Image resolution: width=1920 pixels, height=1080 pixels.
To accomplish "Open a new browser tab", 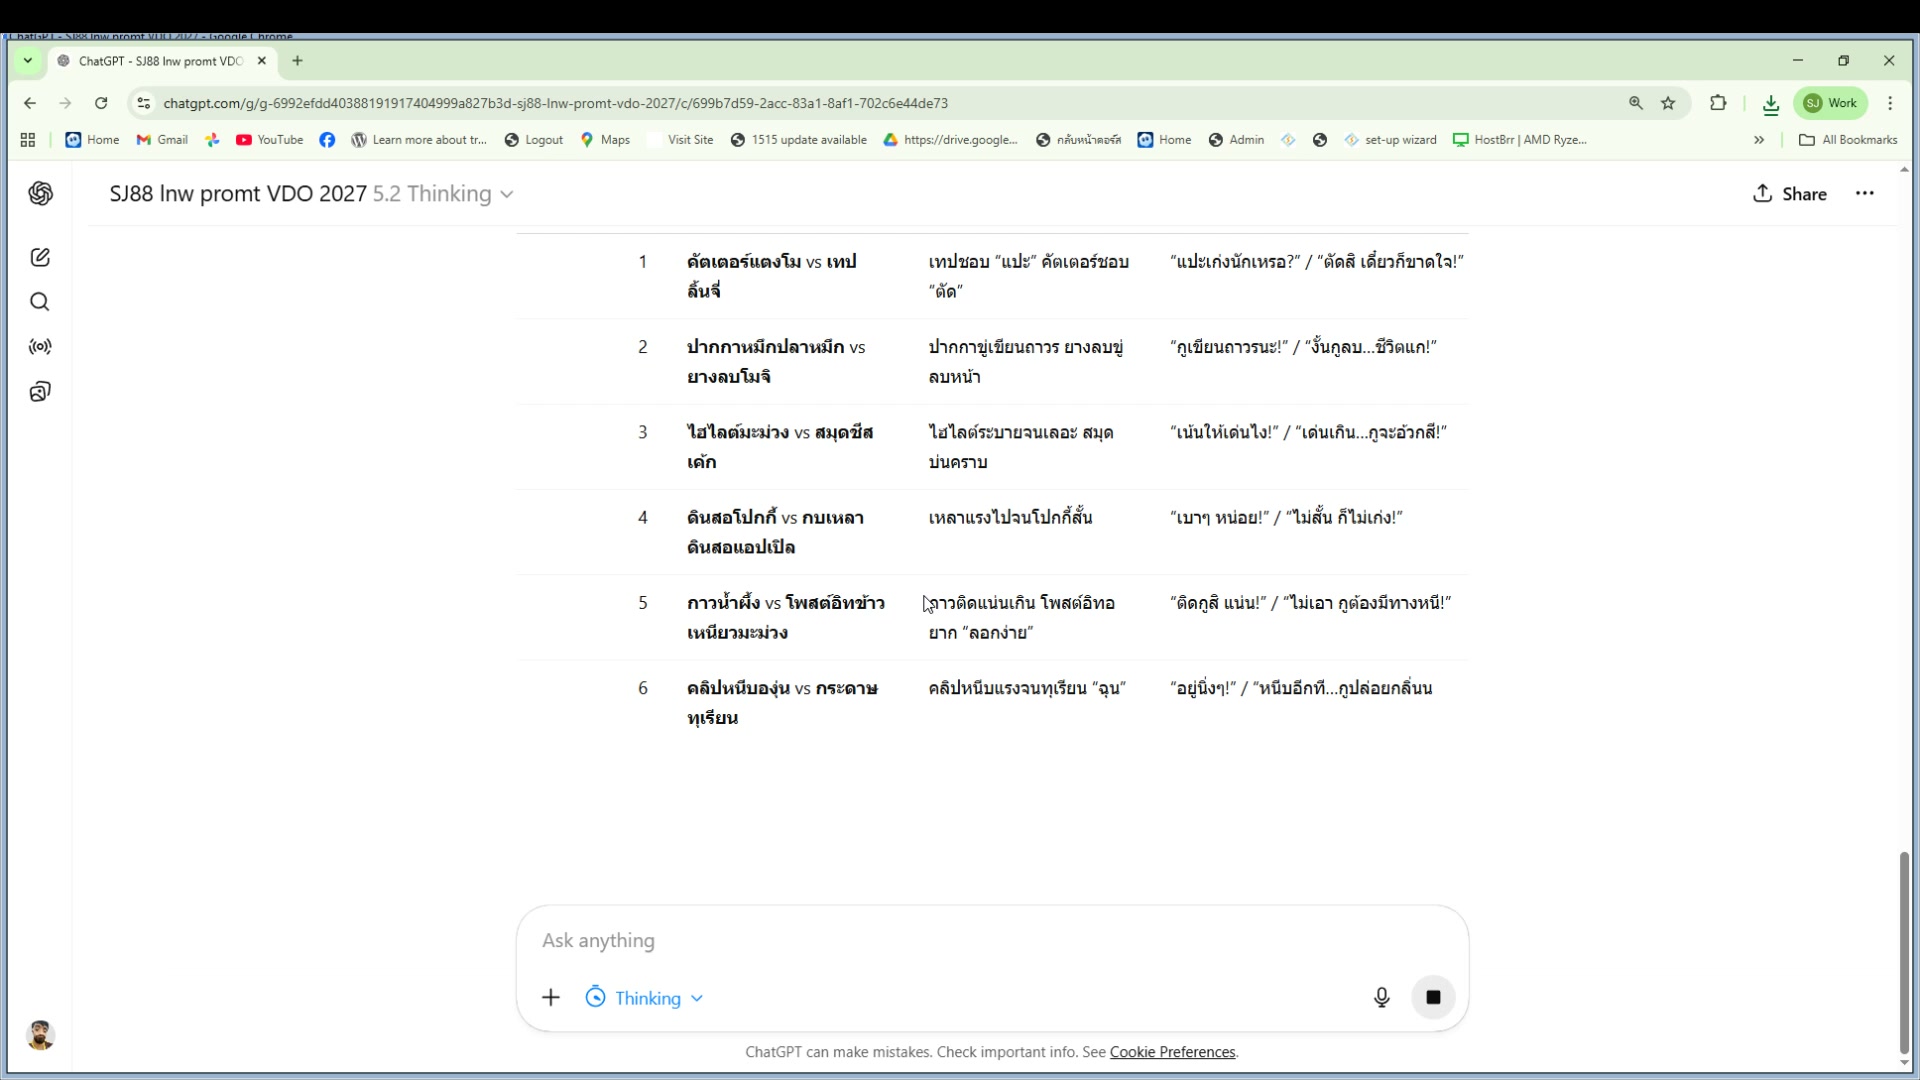I will coord(297,61).
